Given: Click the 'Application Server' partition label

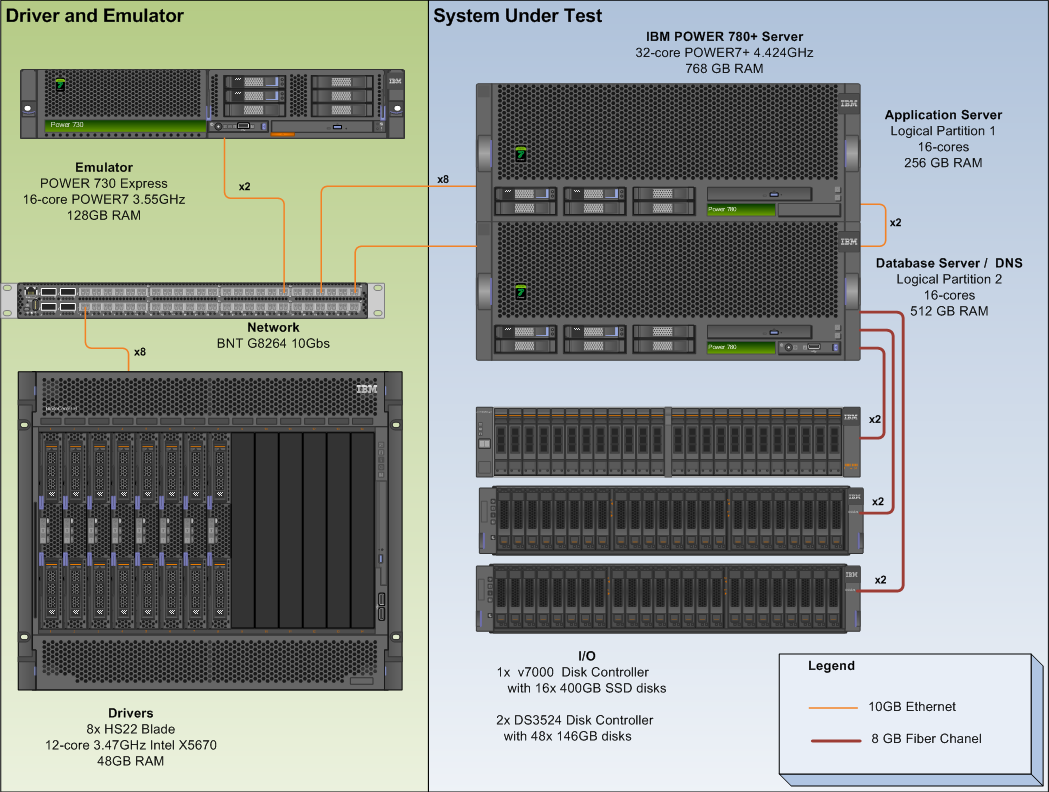Looking at the screenshot, I should point(943,115).
